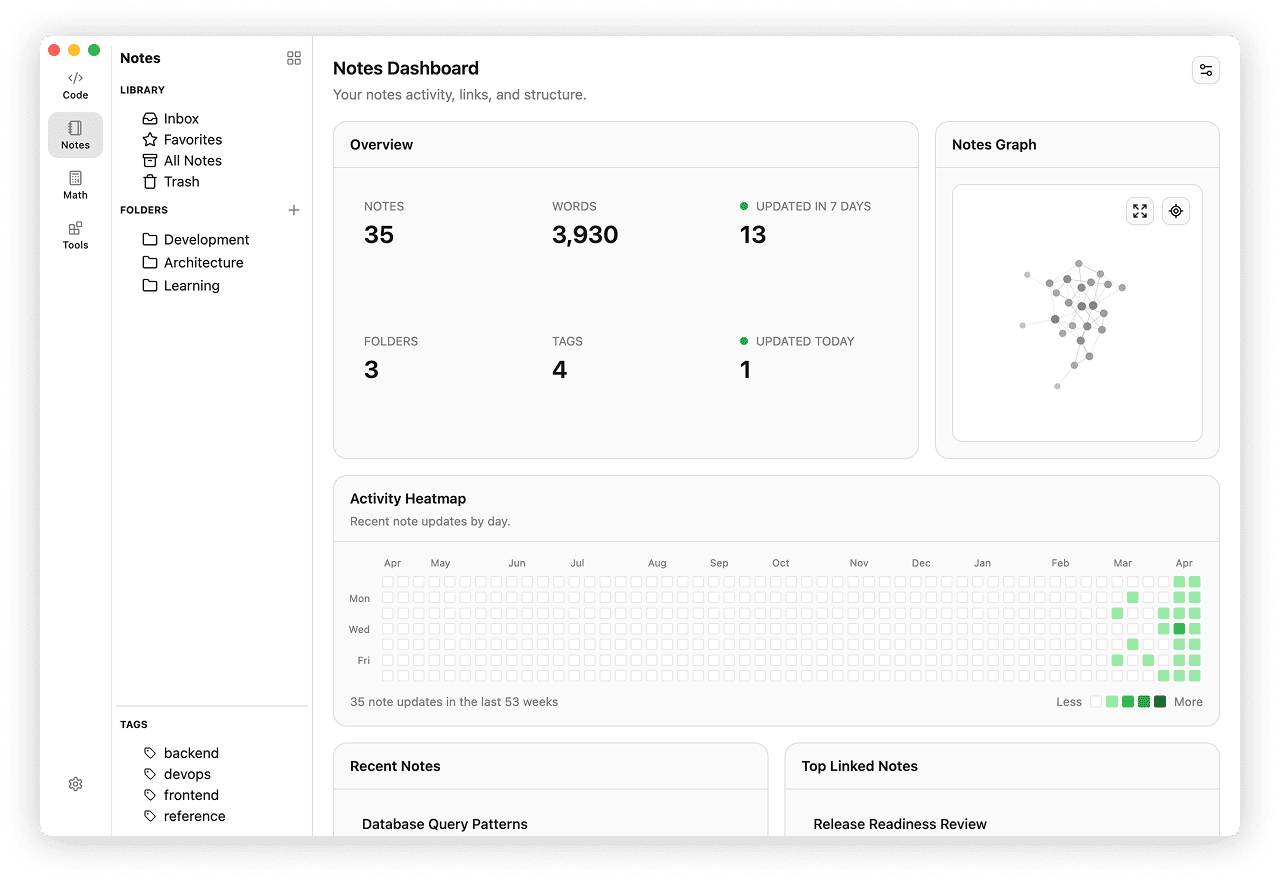1280x880 pixels.
Task: Open dashboard filter settings icon
Action: coord(1206,70)
